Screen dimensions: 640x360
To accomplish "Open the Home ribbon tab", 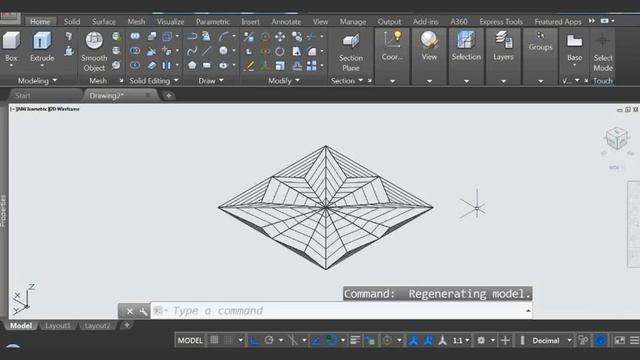I will [40, 22].
